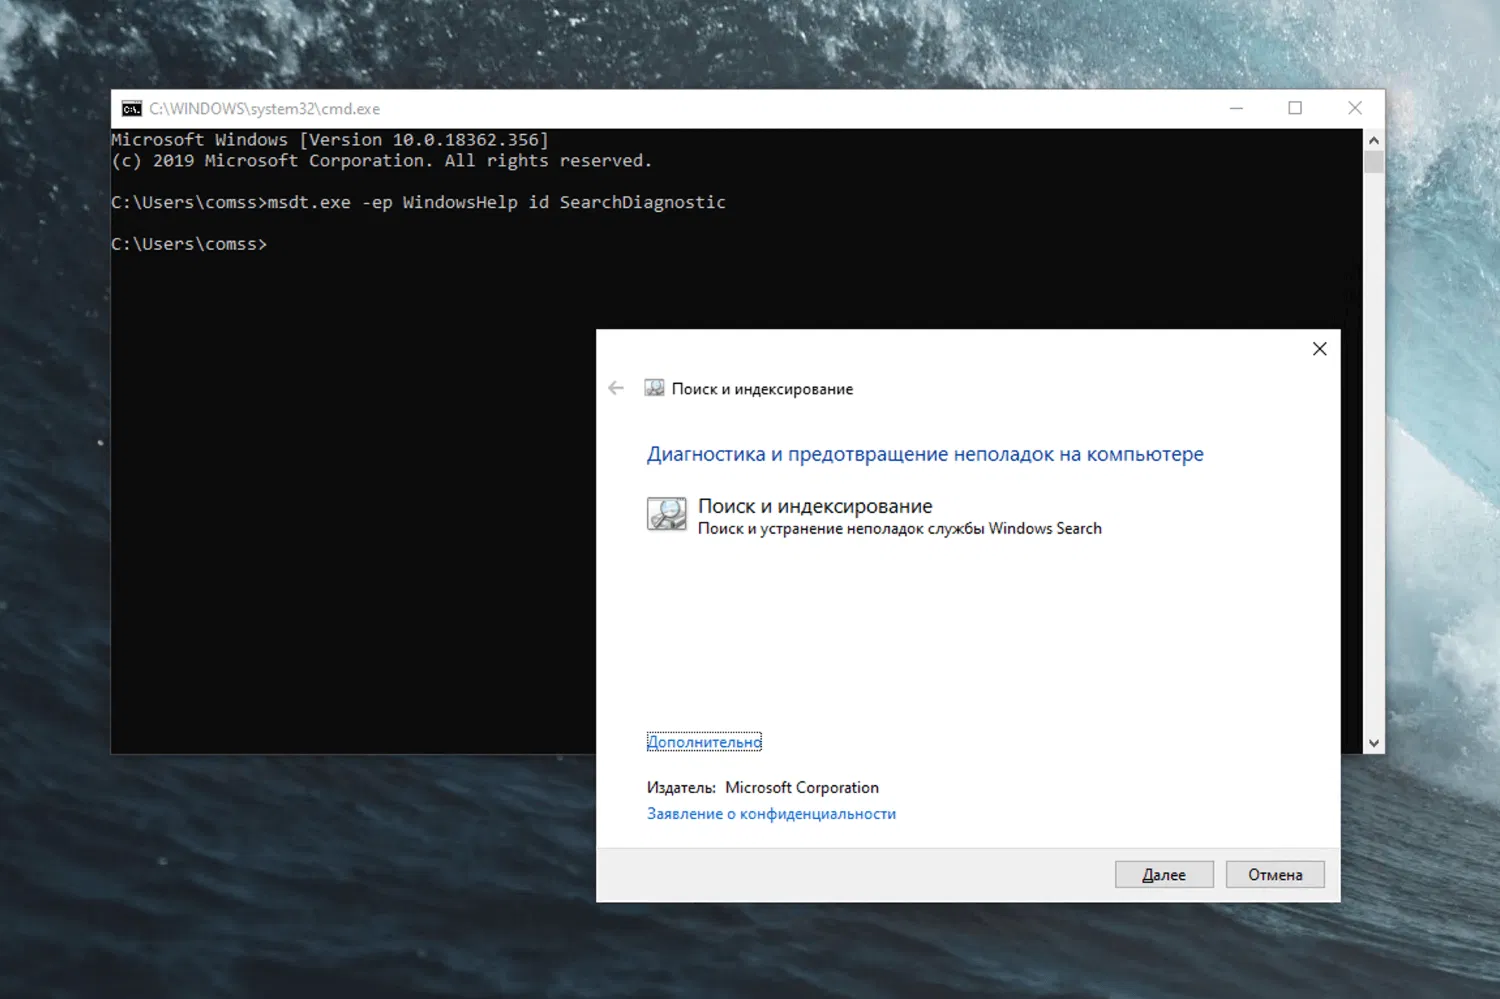Click the empty C:\Users\comss> prompt
Screen dimensions: 1500x999
[189, 244]
